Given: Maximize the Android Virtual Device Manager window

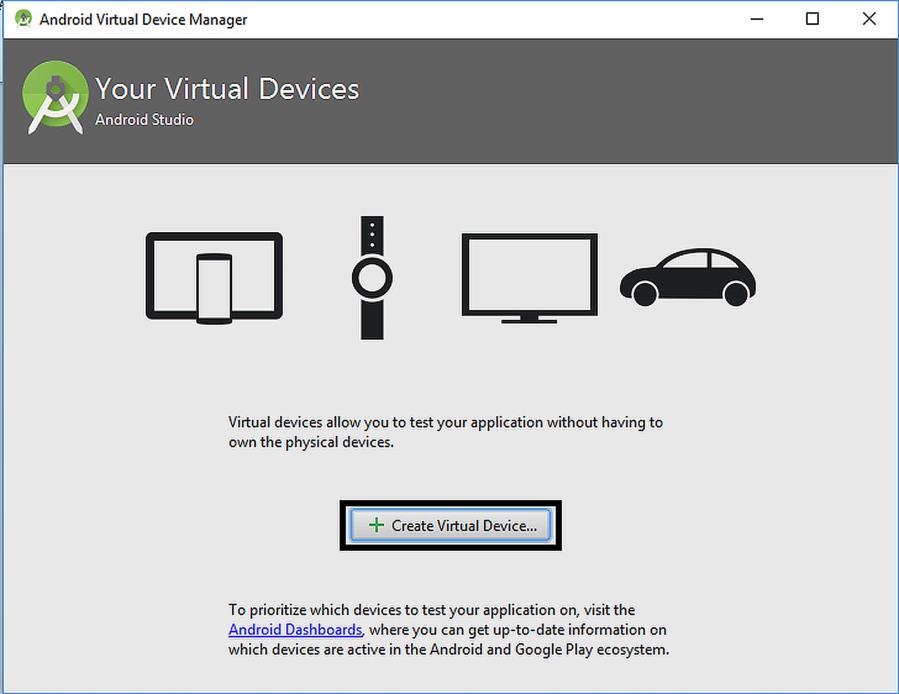Looking at the screenshot, I should click(x=812, y=19).
